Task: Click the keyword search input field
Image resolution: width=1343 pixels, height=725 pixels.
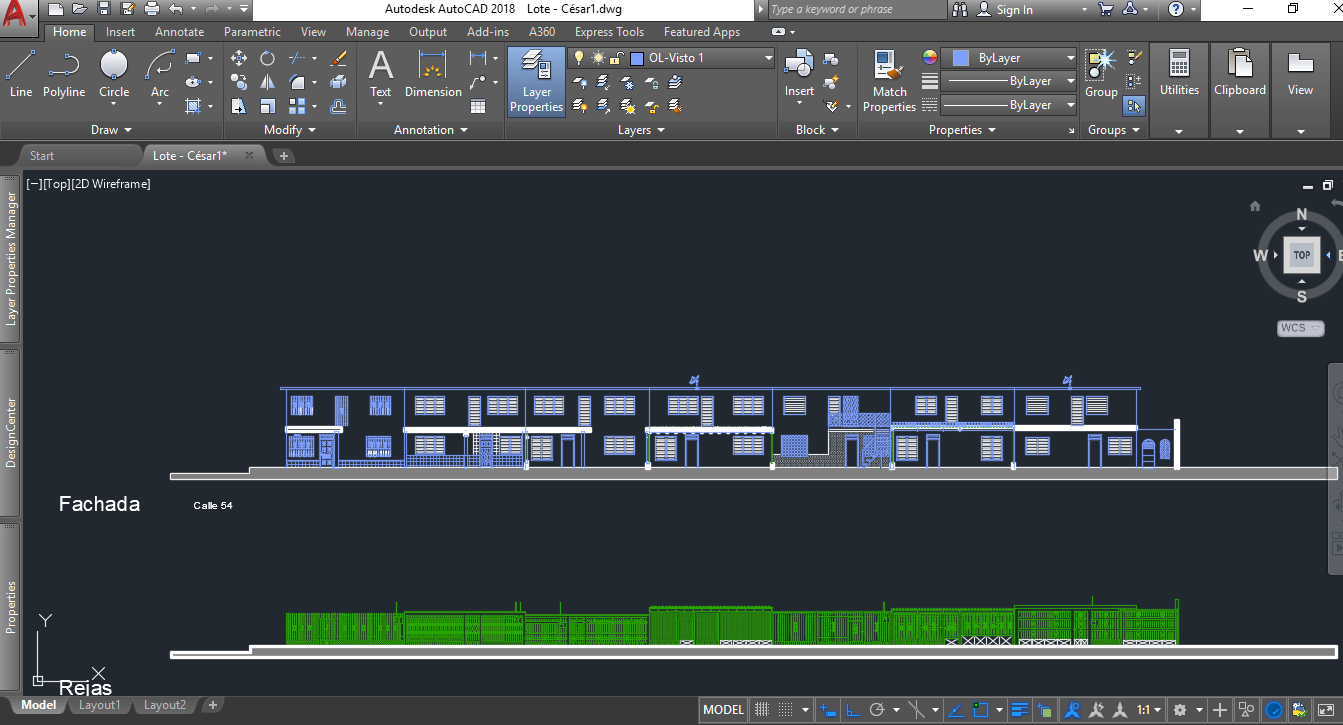Action: pyautogui.click(x=857, y=10)
